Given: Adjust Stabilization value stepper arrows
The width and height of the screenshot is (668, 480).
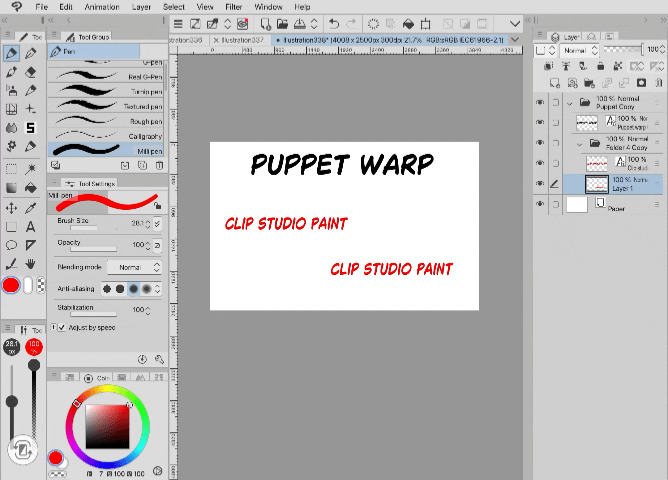Looking at the screenshot, I should click(x=148, y=310).
